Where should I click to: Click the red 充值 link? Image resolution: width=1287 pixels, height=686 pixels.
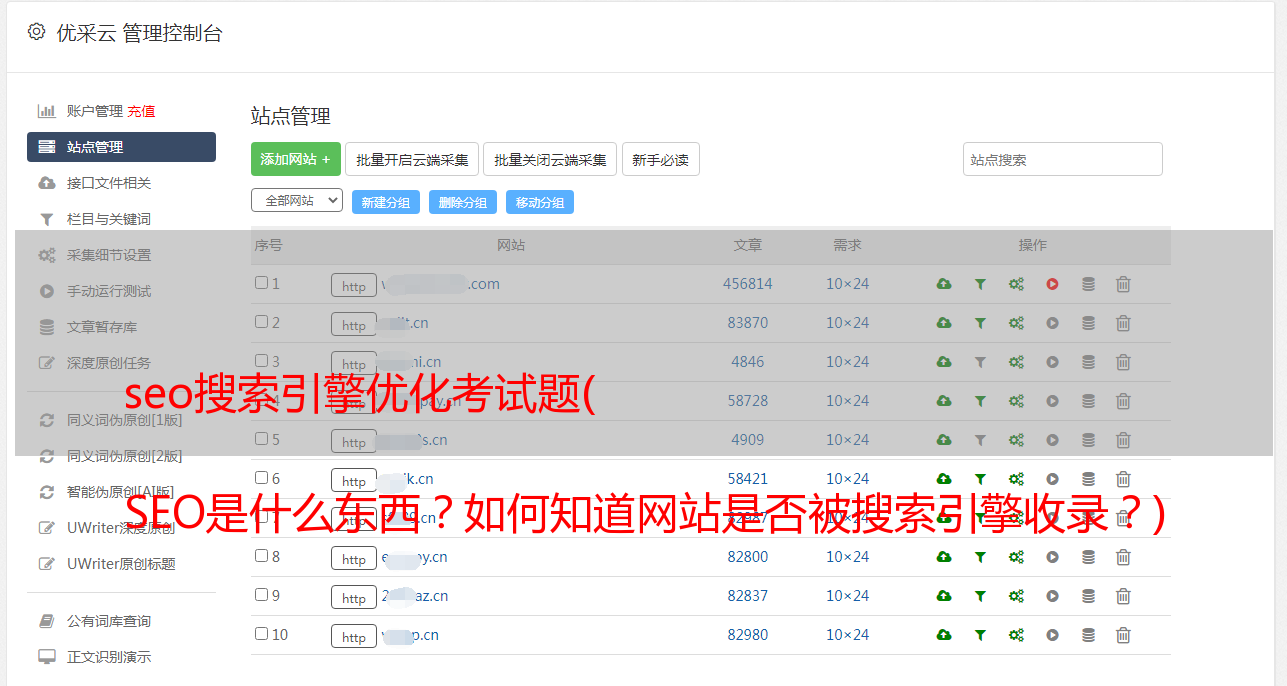point(141,111)
